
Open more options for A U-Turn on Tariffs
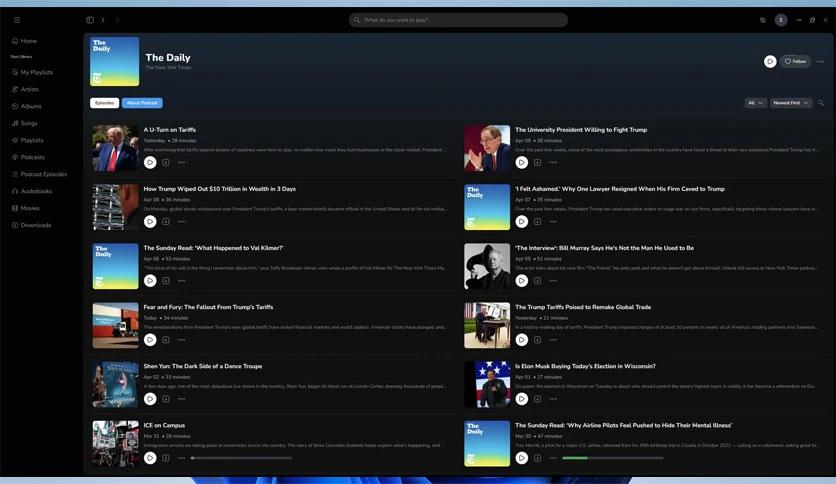(181, 163)
